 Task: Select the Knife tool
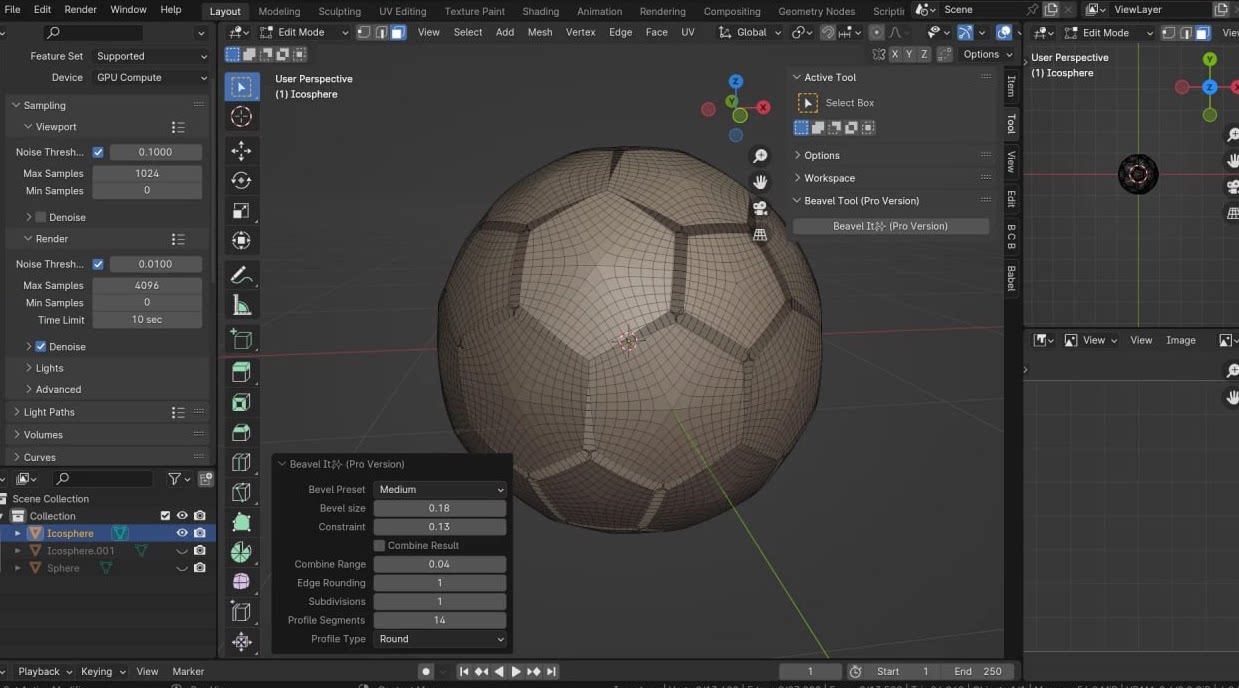point(241,492)
